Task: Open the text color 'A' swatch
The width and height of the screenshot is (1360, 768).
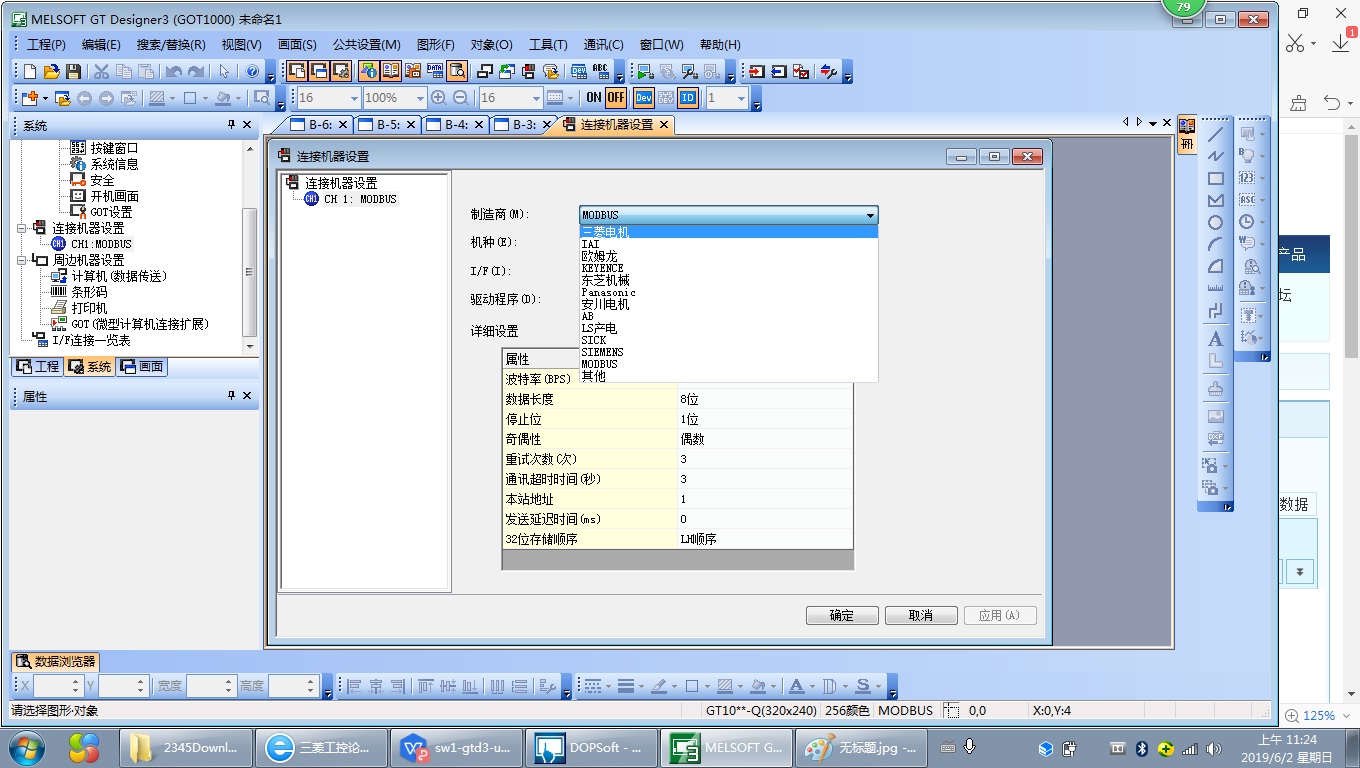Action: [796, 686]
